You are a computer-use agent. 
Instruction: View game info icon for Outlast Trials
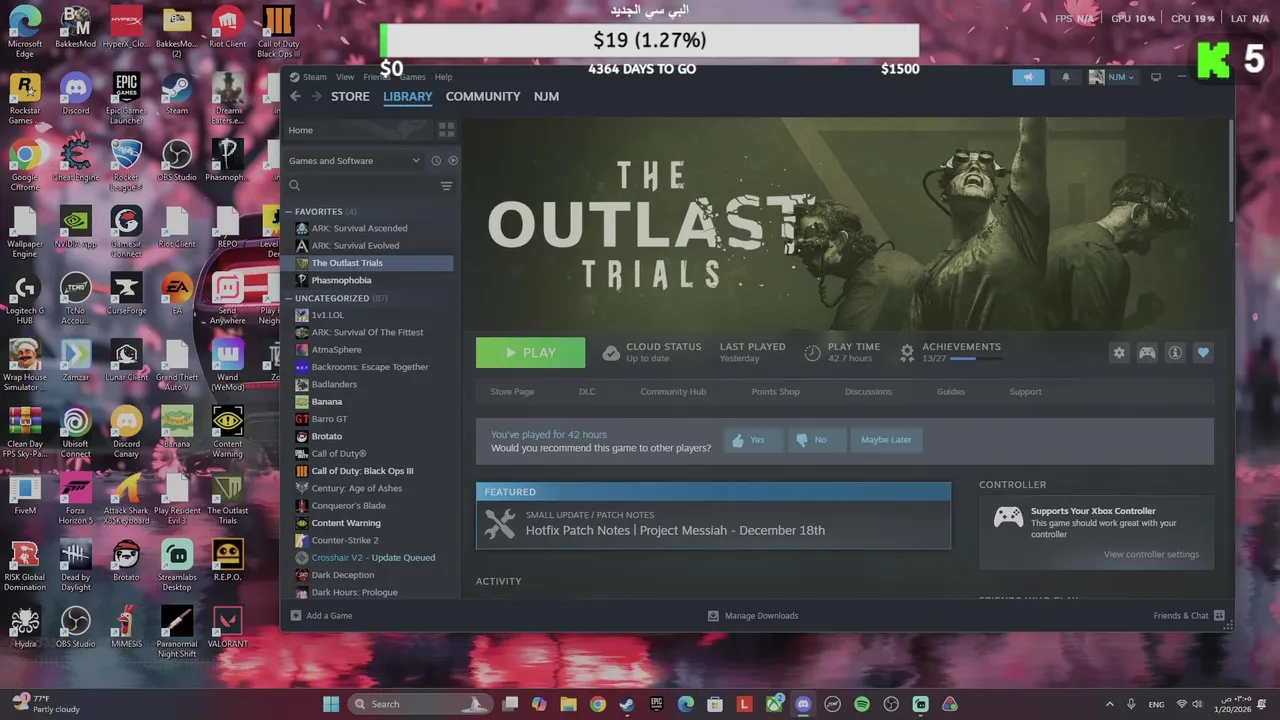tap(1175, 352)
